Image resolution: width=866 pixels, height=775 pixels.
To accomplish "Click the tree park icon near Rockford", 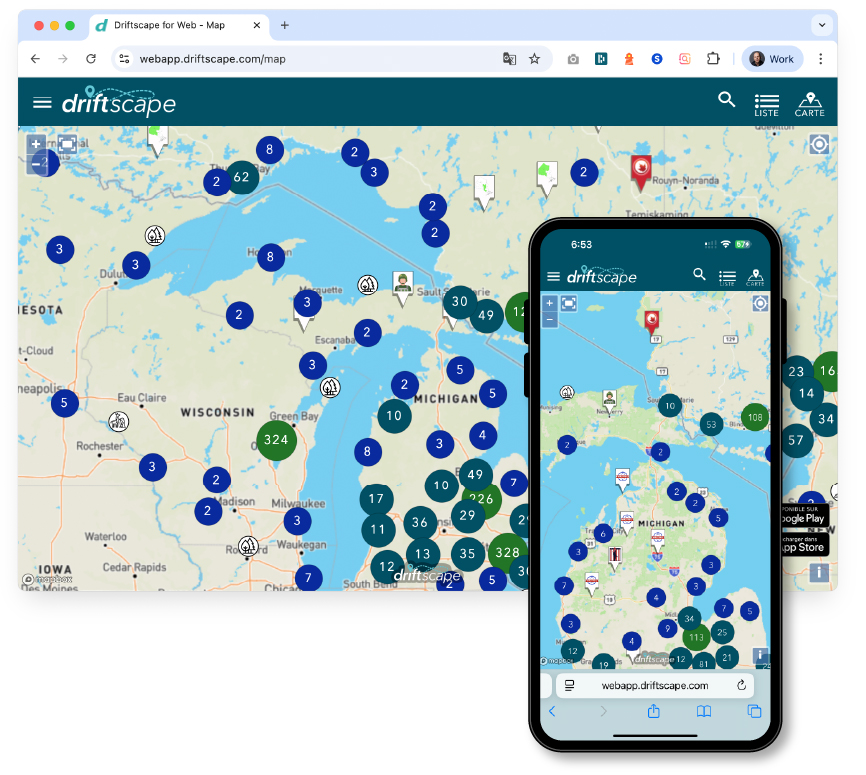I will point(248,546).
